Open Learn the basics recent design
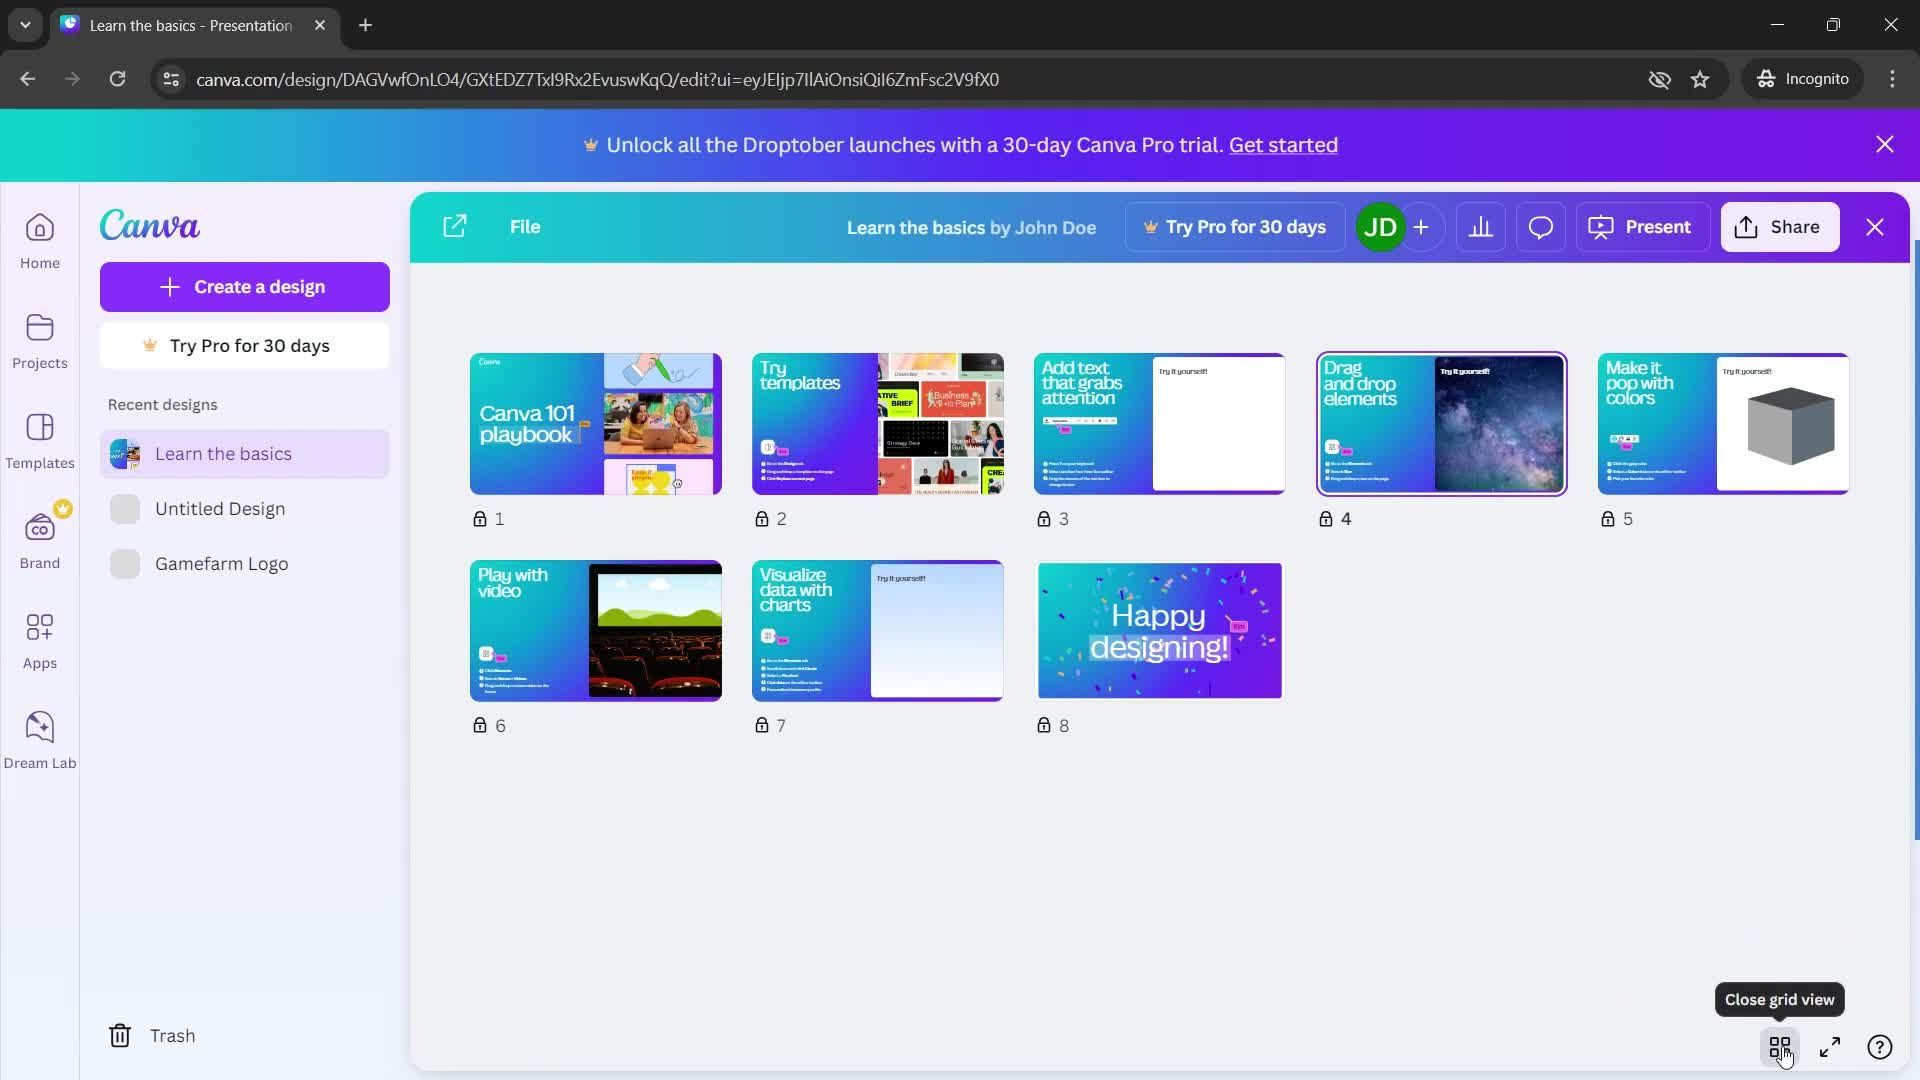The image size is (1920, 1080). pyautogui.click(x=245, y=454)
